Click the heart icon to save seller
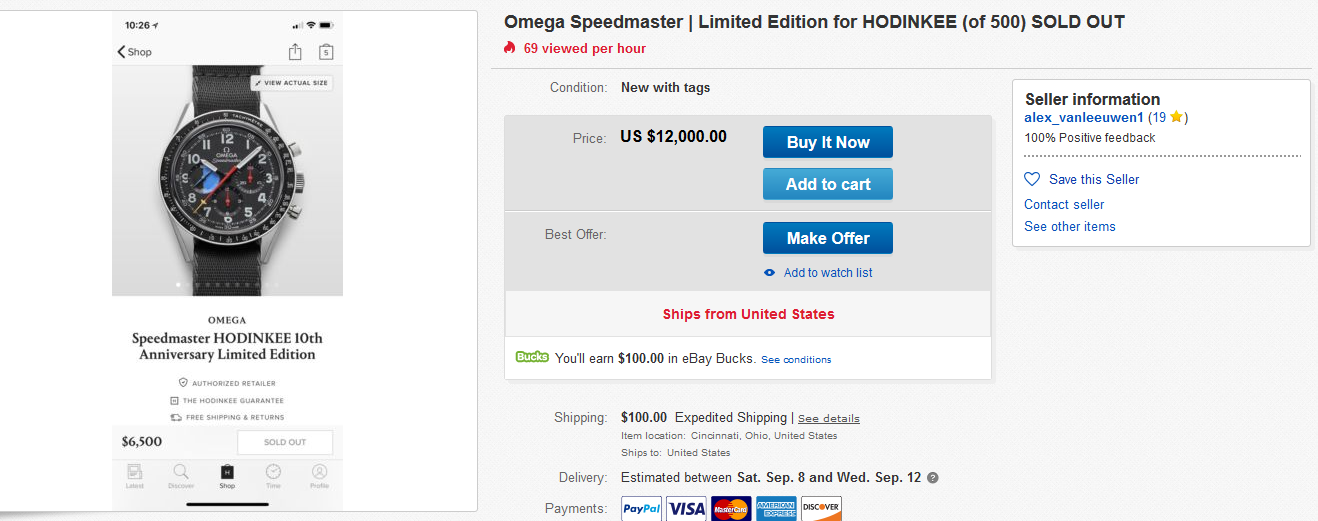The height and width of the screenshot is (521, 1318). 1033,179
